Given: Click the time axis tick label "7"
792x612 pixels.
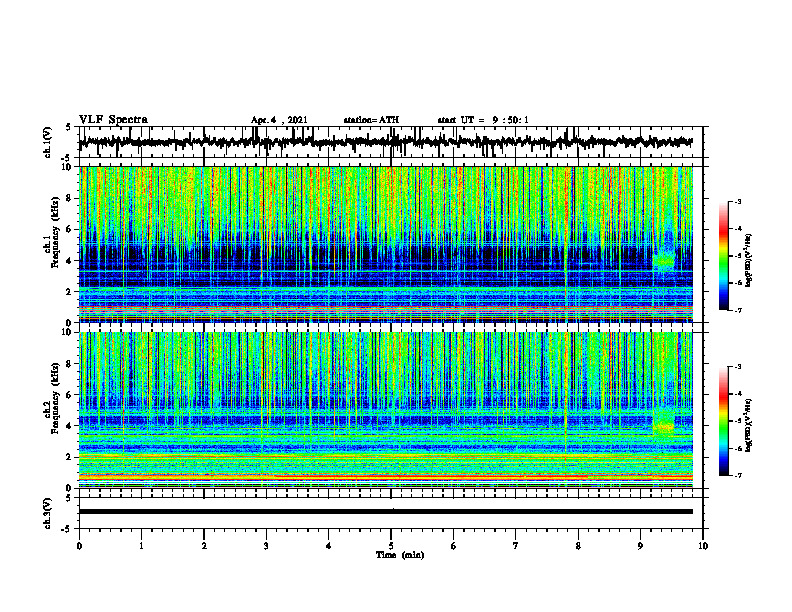Looking at the screenshot, I should pyautogui.click(x=516, y=546).
